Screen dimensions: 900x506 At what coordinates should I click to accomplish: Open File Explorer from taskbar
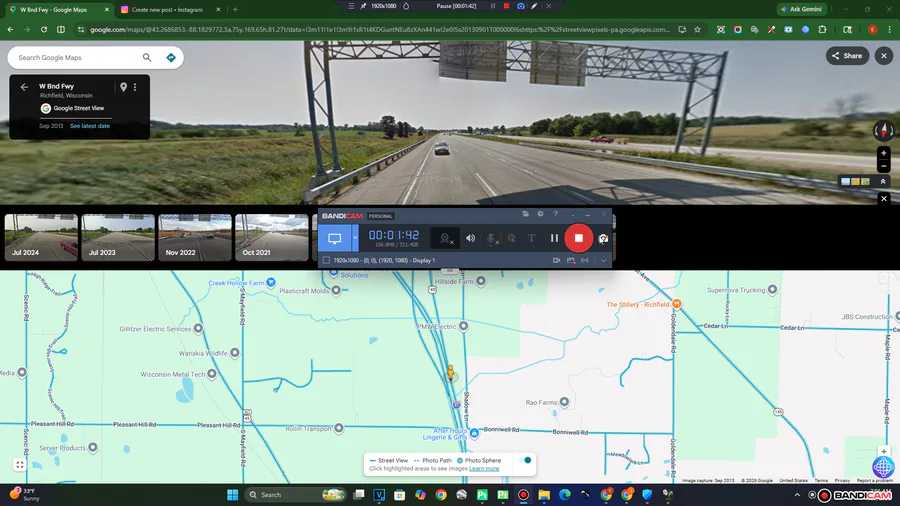point(544,495)
